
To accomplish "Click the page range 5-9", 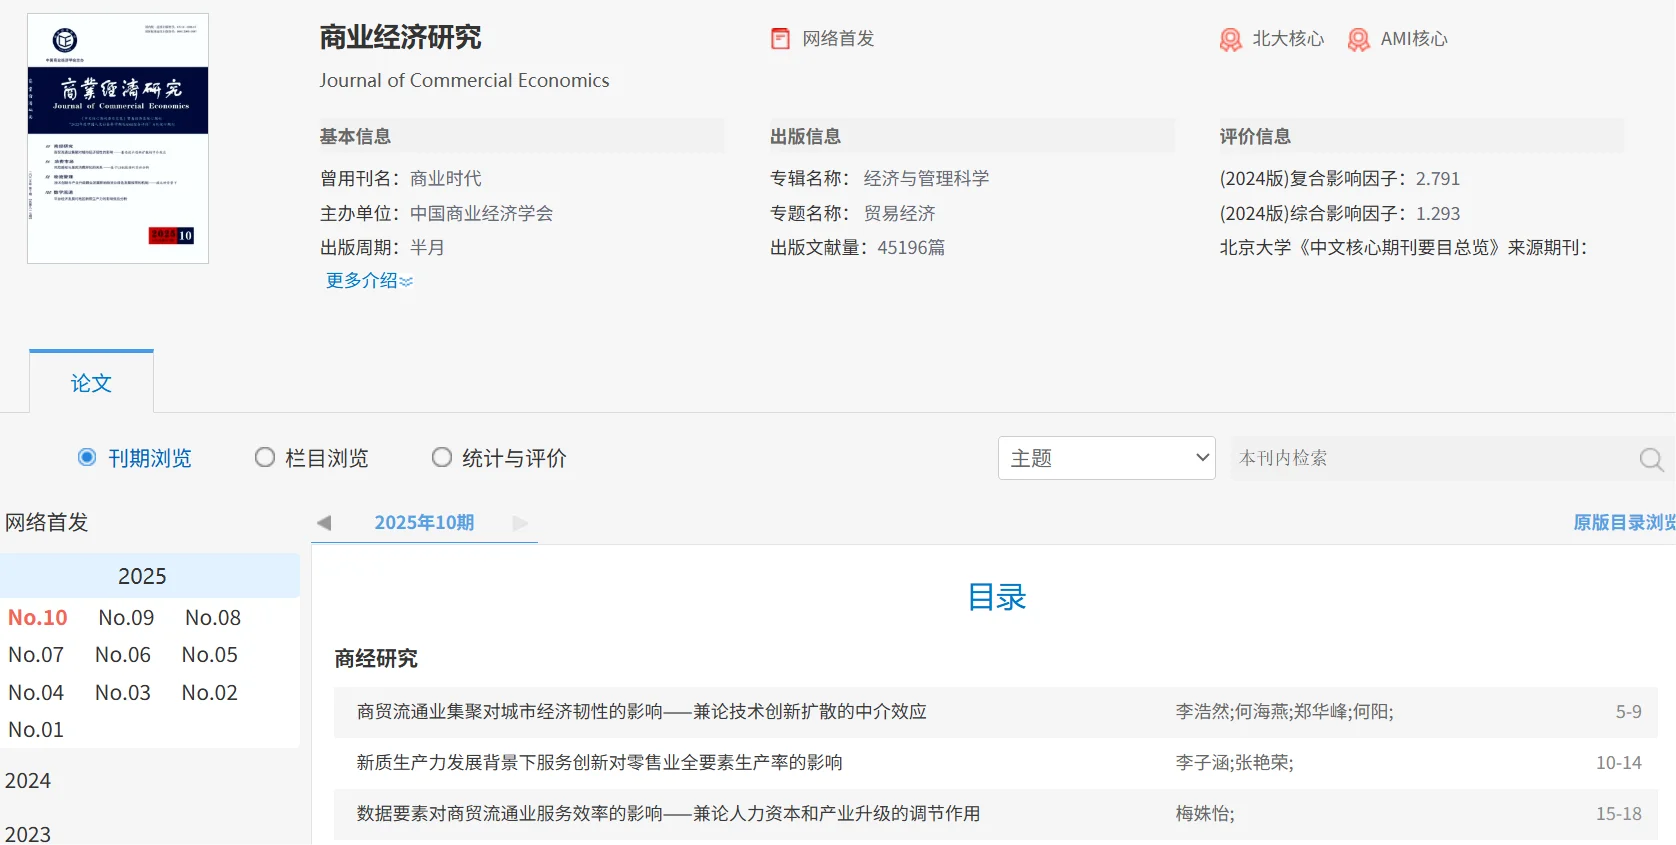I will click(x=1629, y=712).
